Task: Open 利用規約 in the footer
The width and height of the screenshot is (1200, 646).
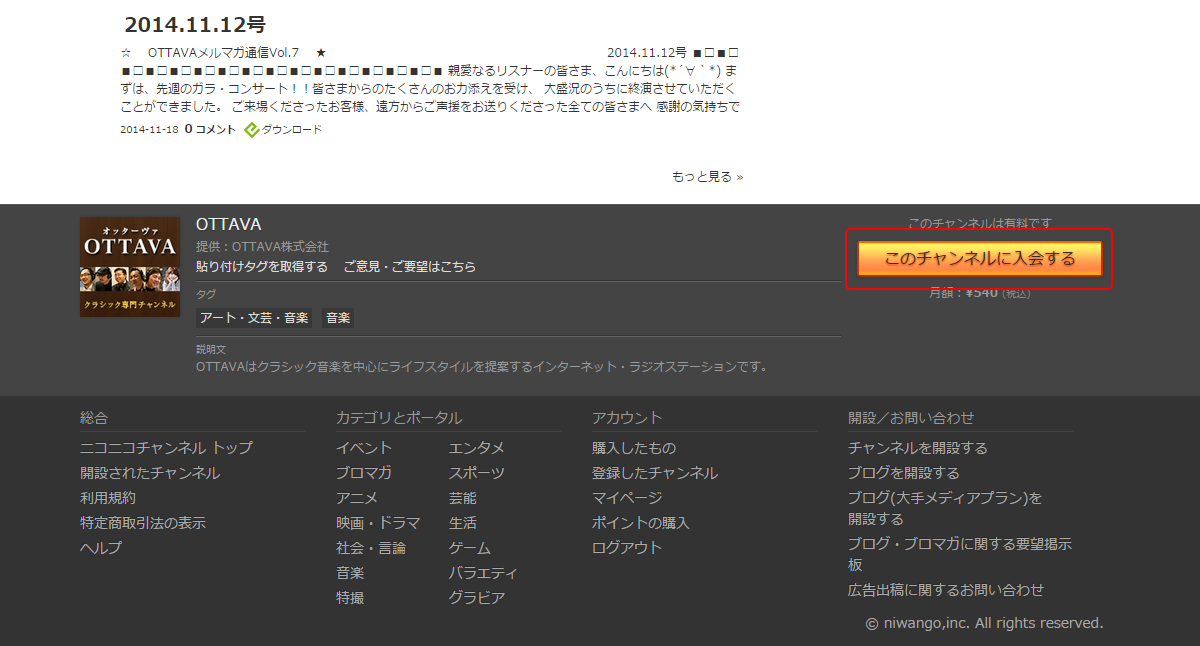Action: [x=108, y=498]
